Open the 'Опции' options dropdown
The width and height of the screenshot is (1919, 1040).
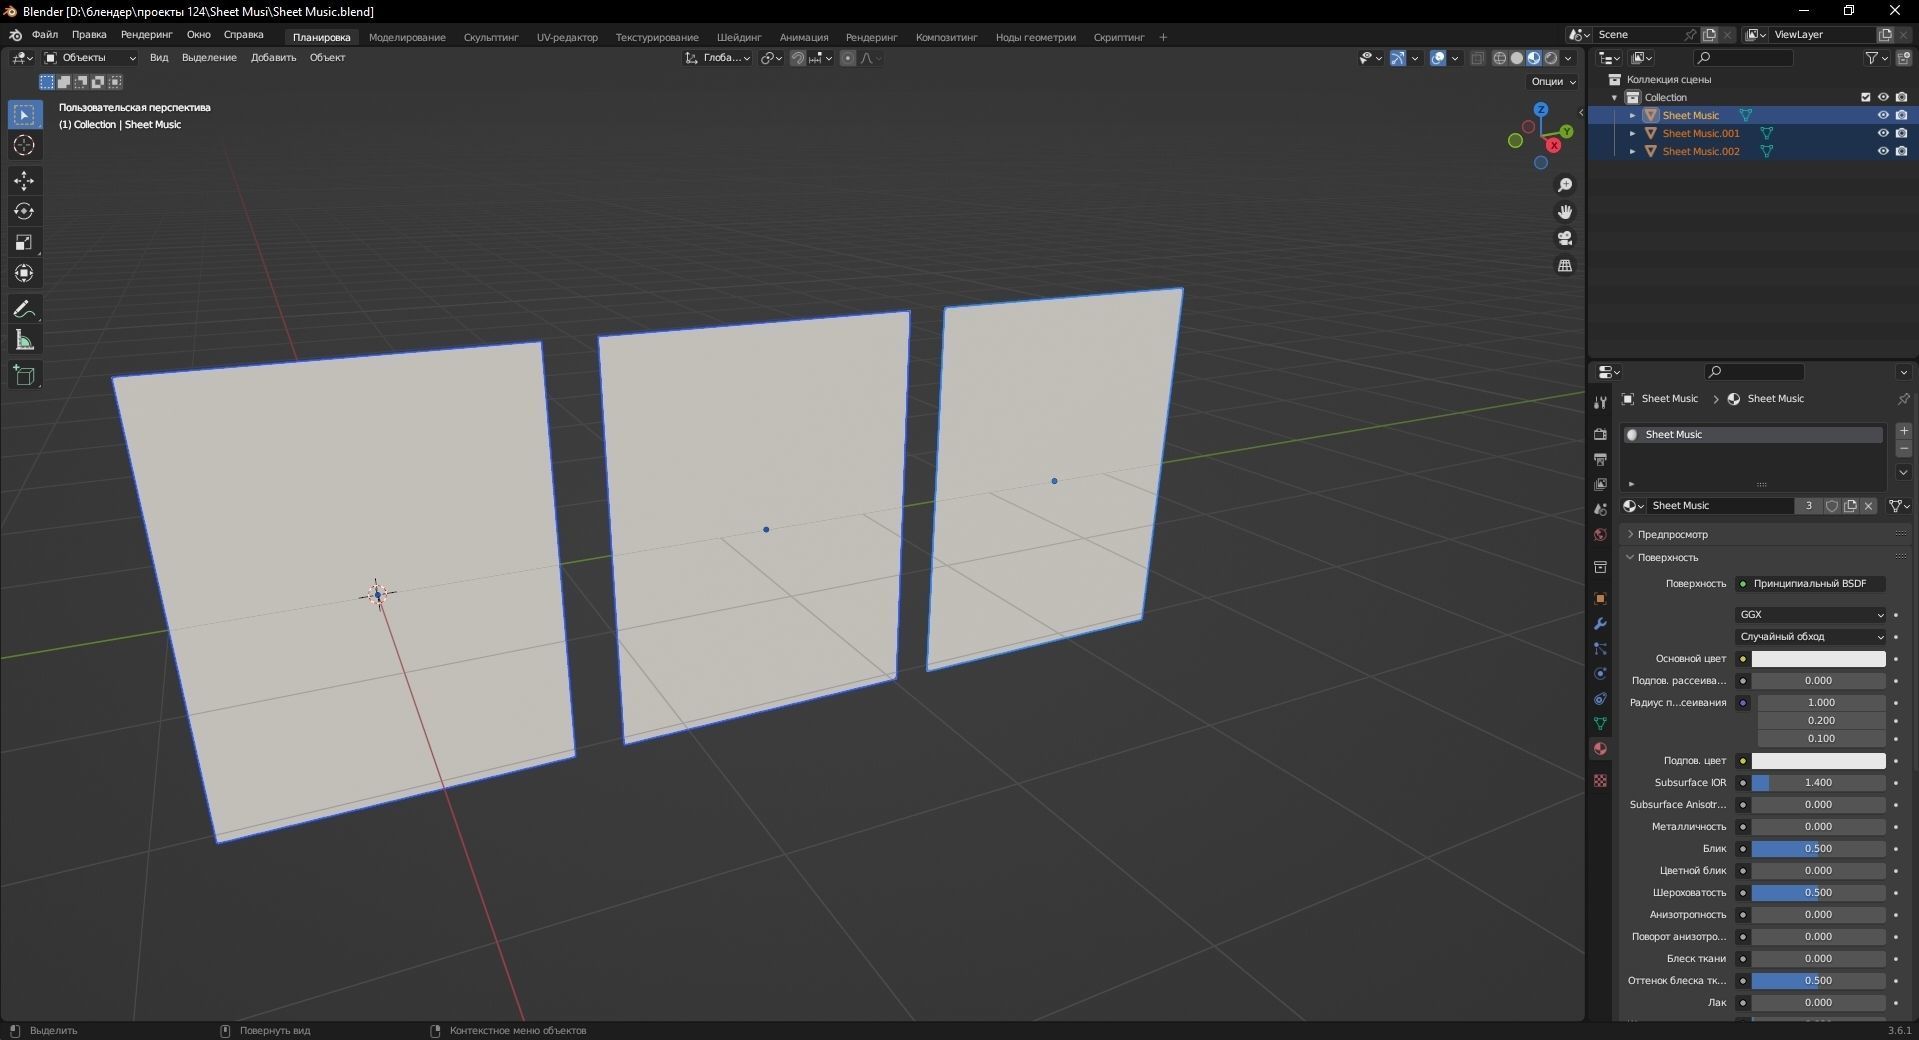pyautogui.click(x=1553, y=82)
